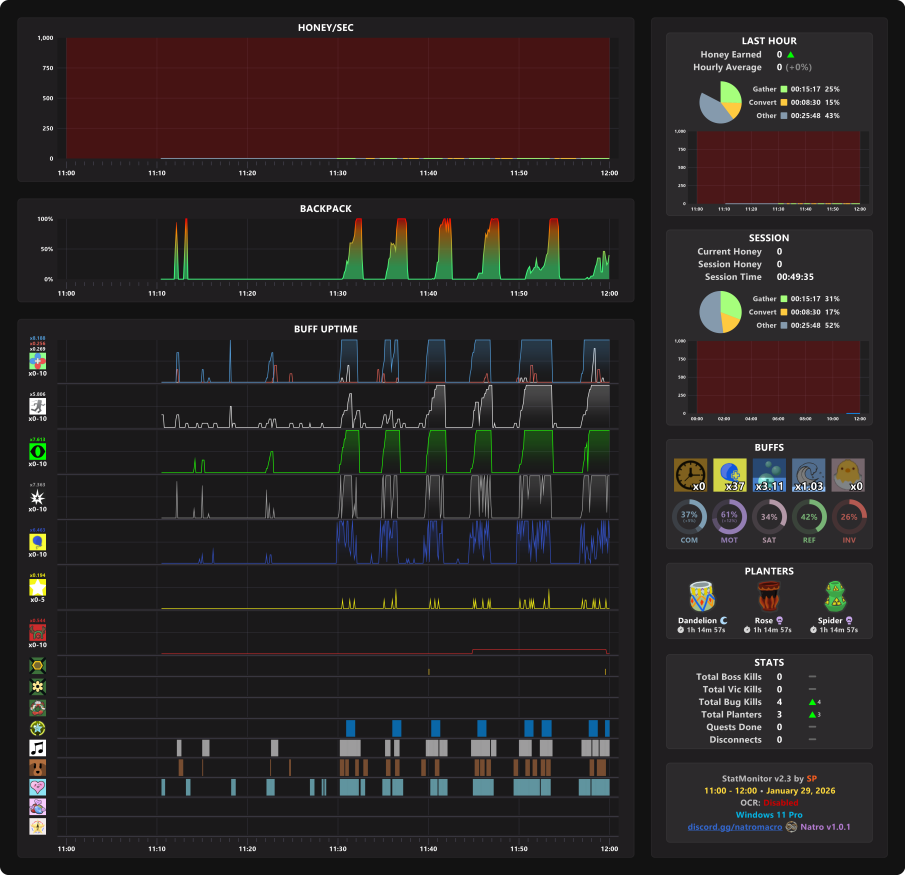Screen dimensions: 905x875
Task: Click the Disconnects label in Stats
Action: click(x=735, y=740)
